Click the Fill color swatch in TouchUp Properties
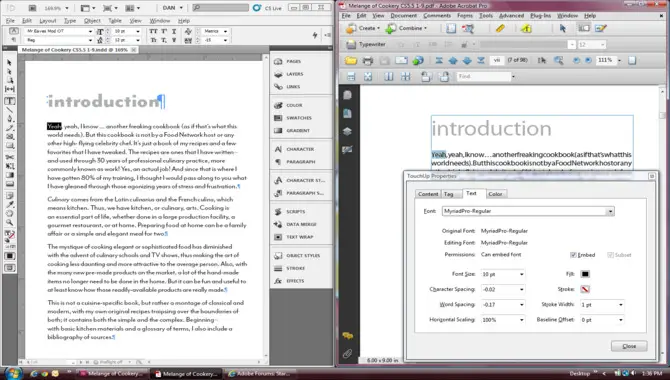 tap(585, 274)
